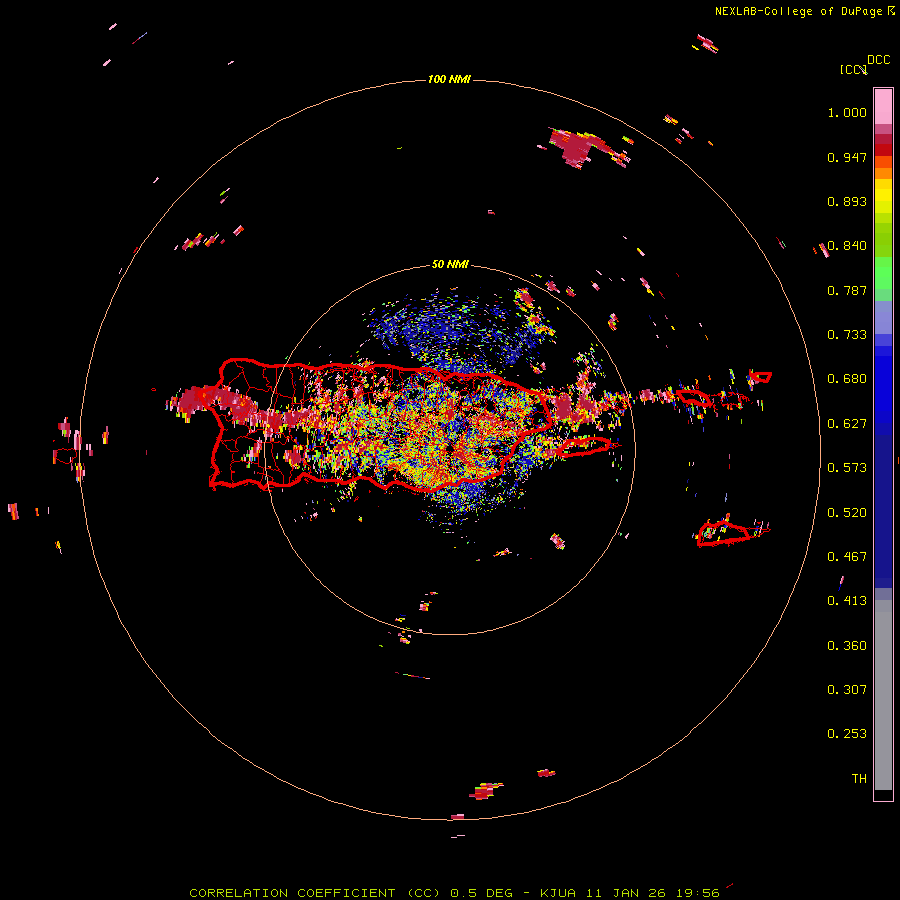The width and height of the screenshot is (900, 900).
Task: Select the 1.000 value on color scale
Action: [847, 112]
